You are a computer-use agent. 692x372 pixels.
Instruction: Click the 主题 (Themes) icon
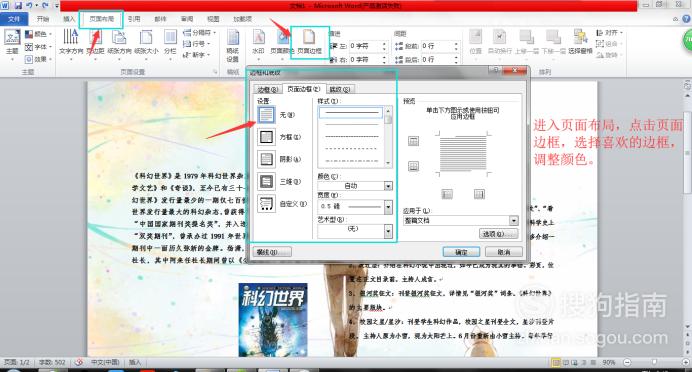12,42
